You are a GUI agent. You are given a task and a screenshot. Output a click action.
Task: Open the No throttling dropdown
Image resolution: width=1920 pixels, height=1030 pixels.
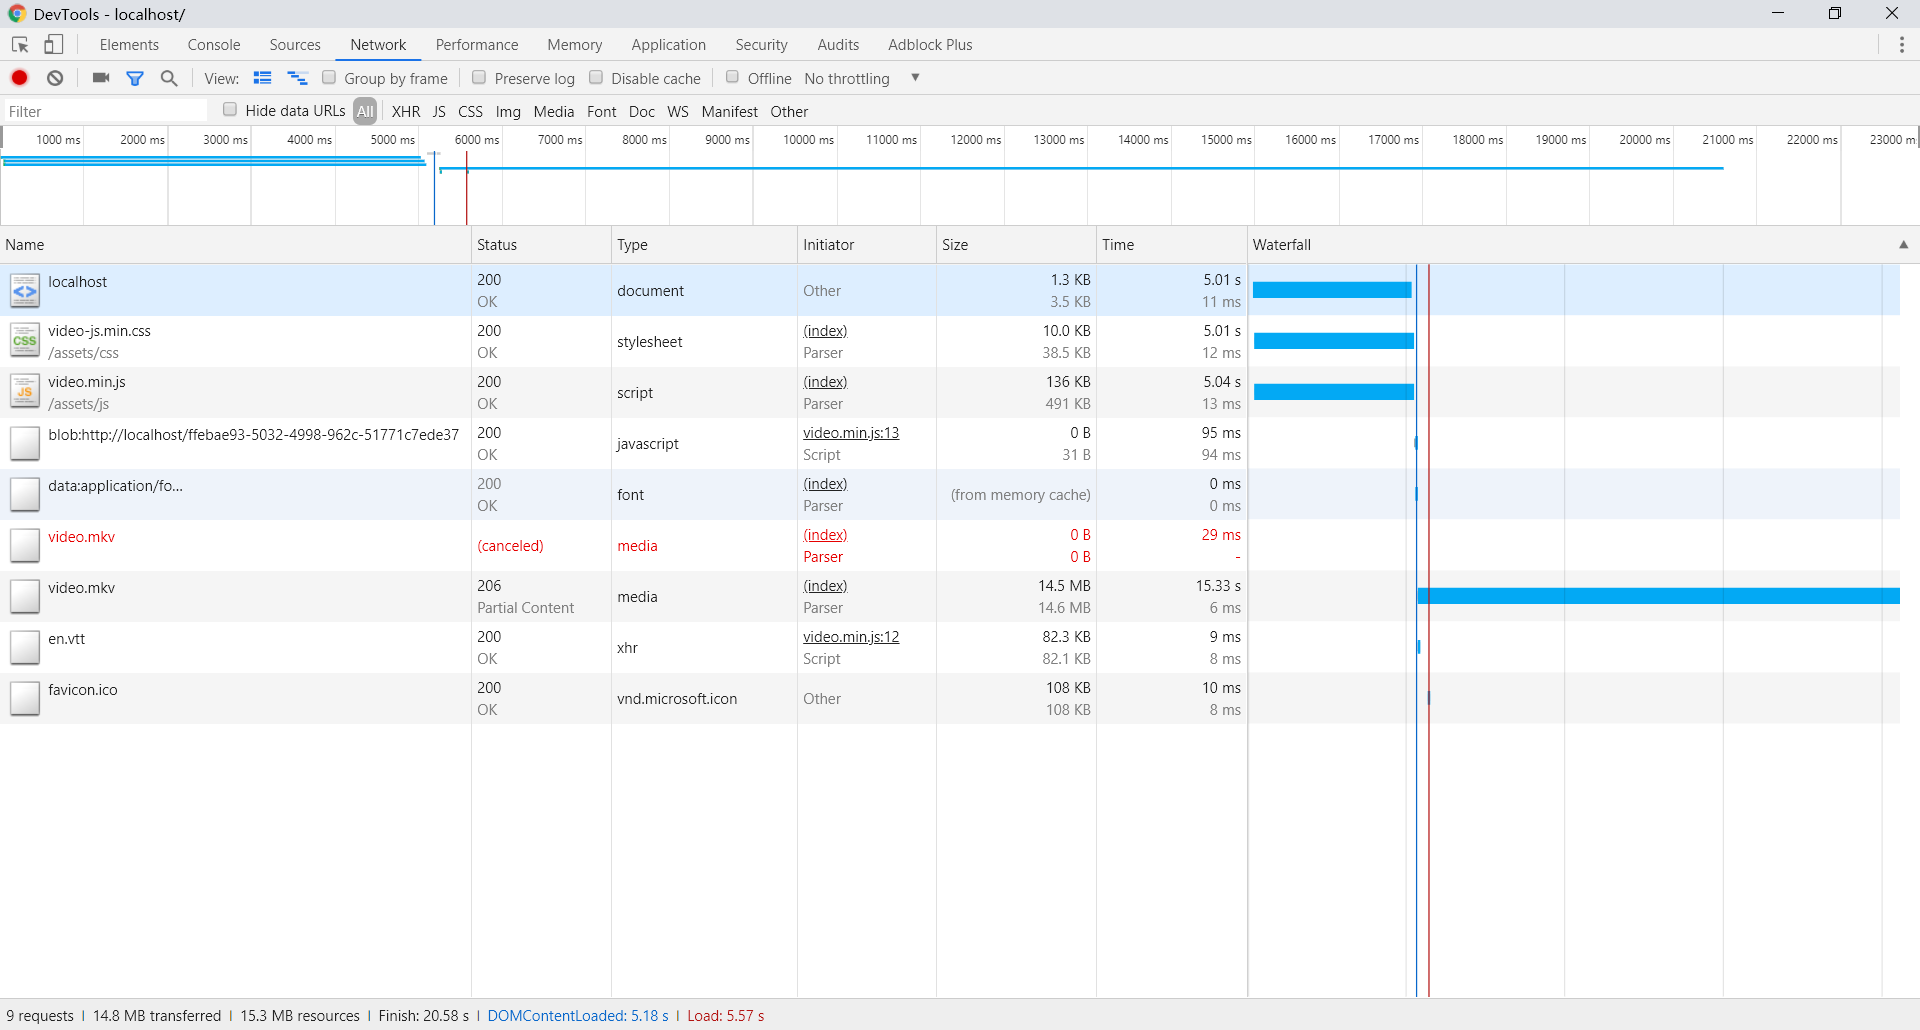(862, 78)
